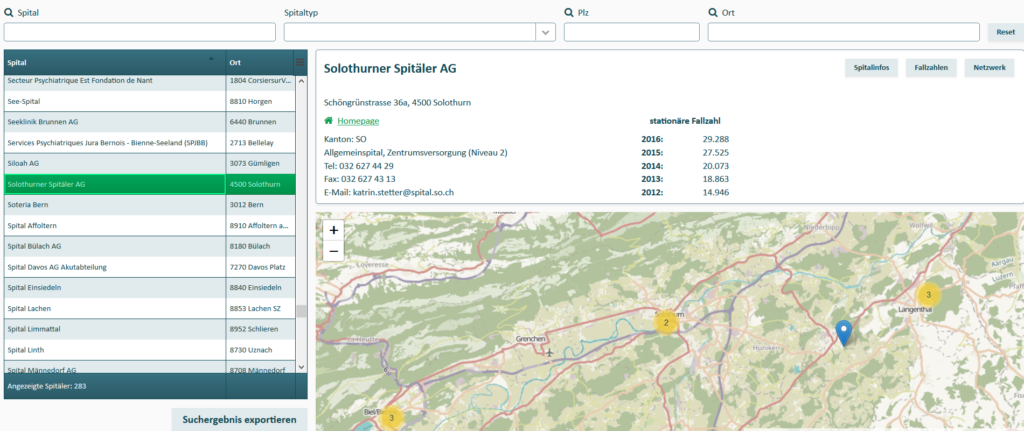
Task: Select Spital Limmattal row
Action: (x=150, y=329)
